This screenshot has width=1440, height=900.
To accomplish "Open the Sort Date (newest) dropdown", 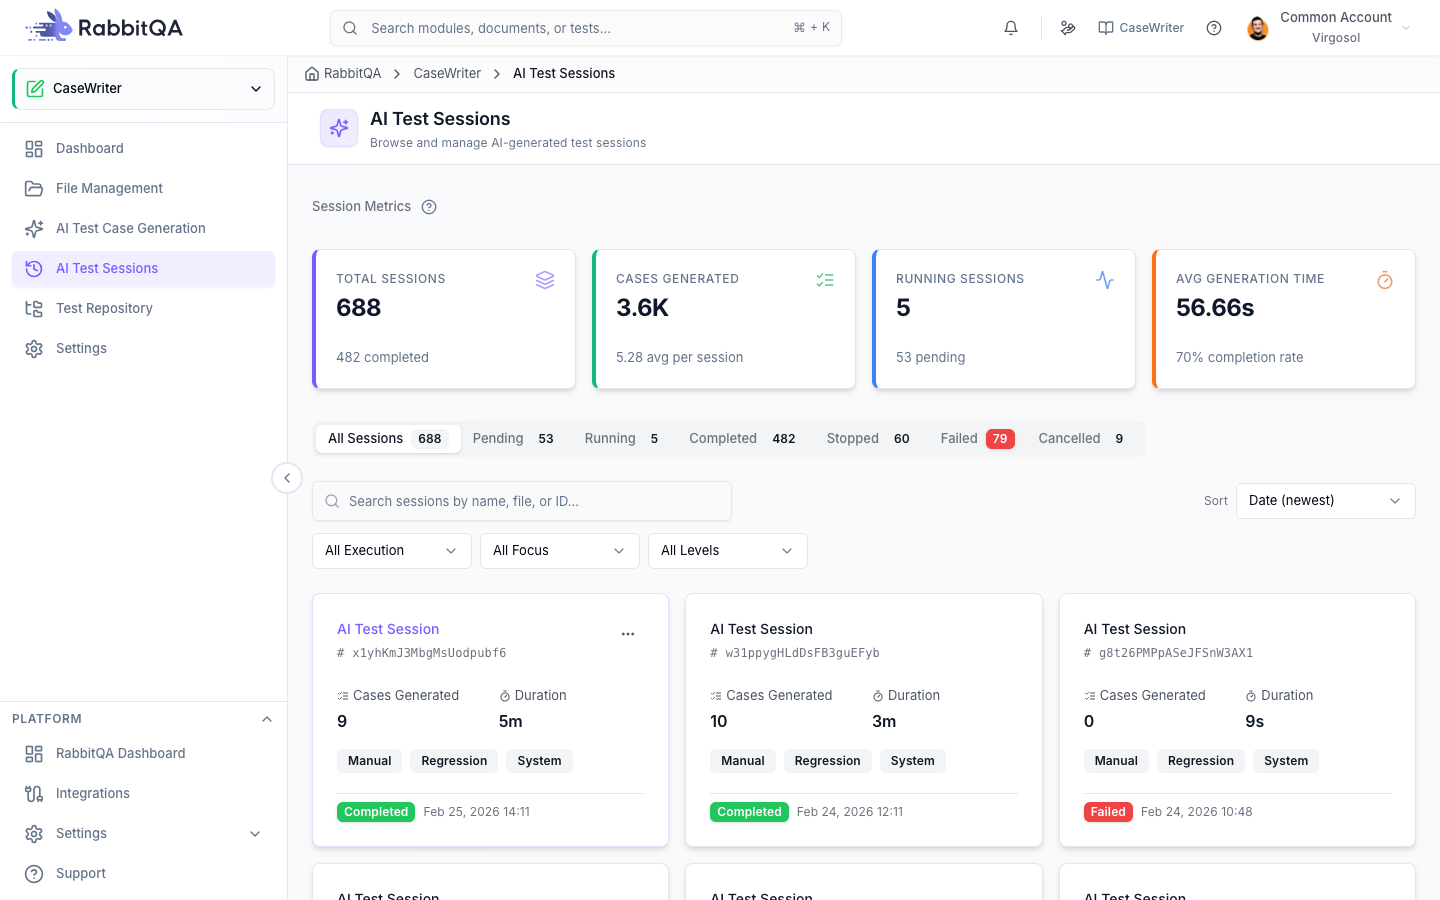I will (1326, 501).
